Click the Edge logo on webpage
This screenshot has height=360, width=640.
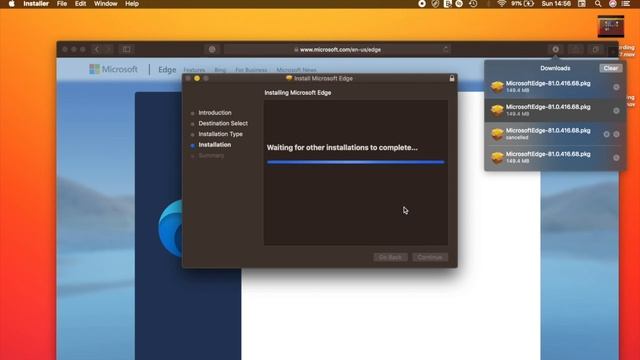(x=170, y=229)
